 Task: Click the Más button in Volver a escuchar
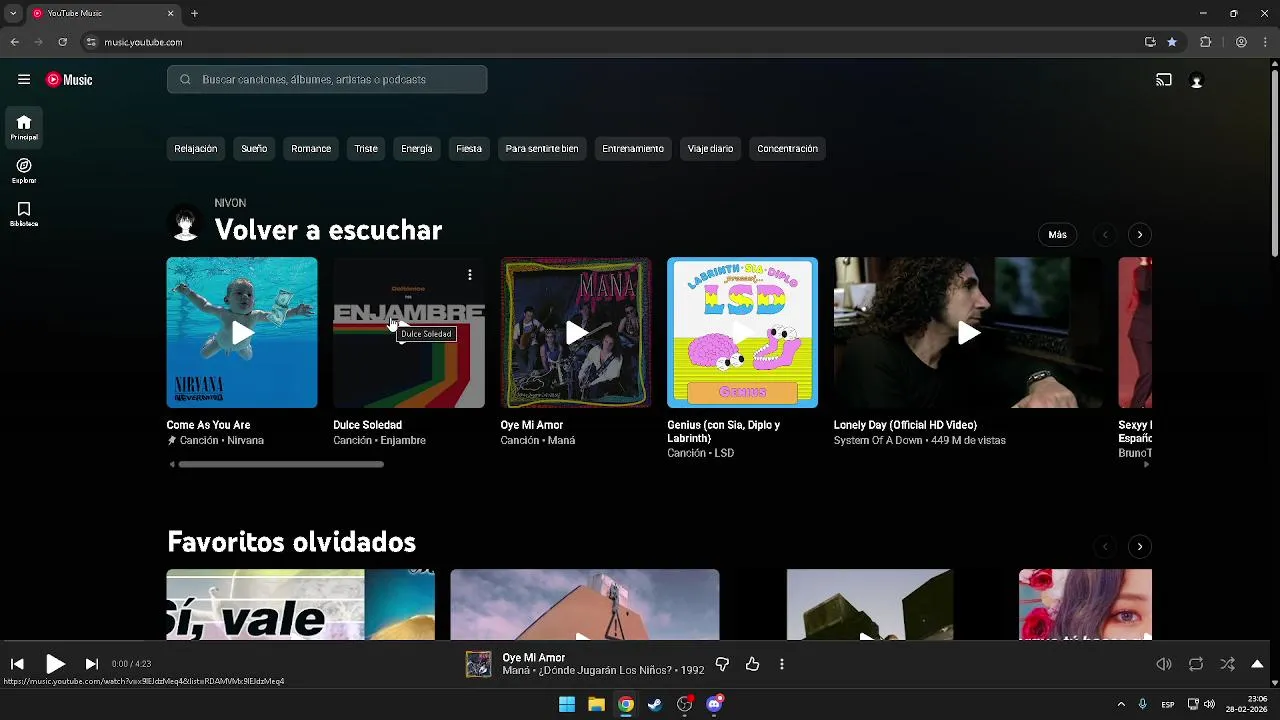pos(1058,235)
